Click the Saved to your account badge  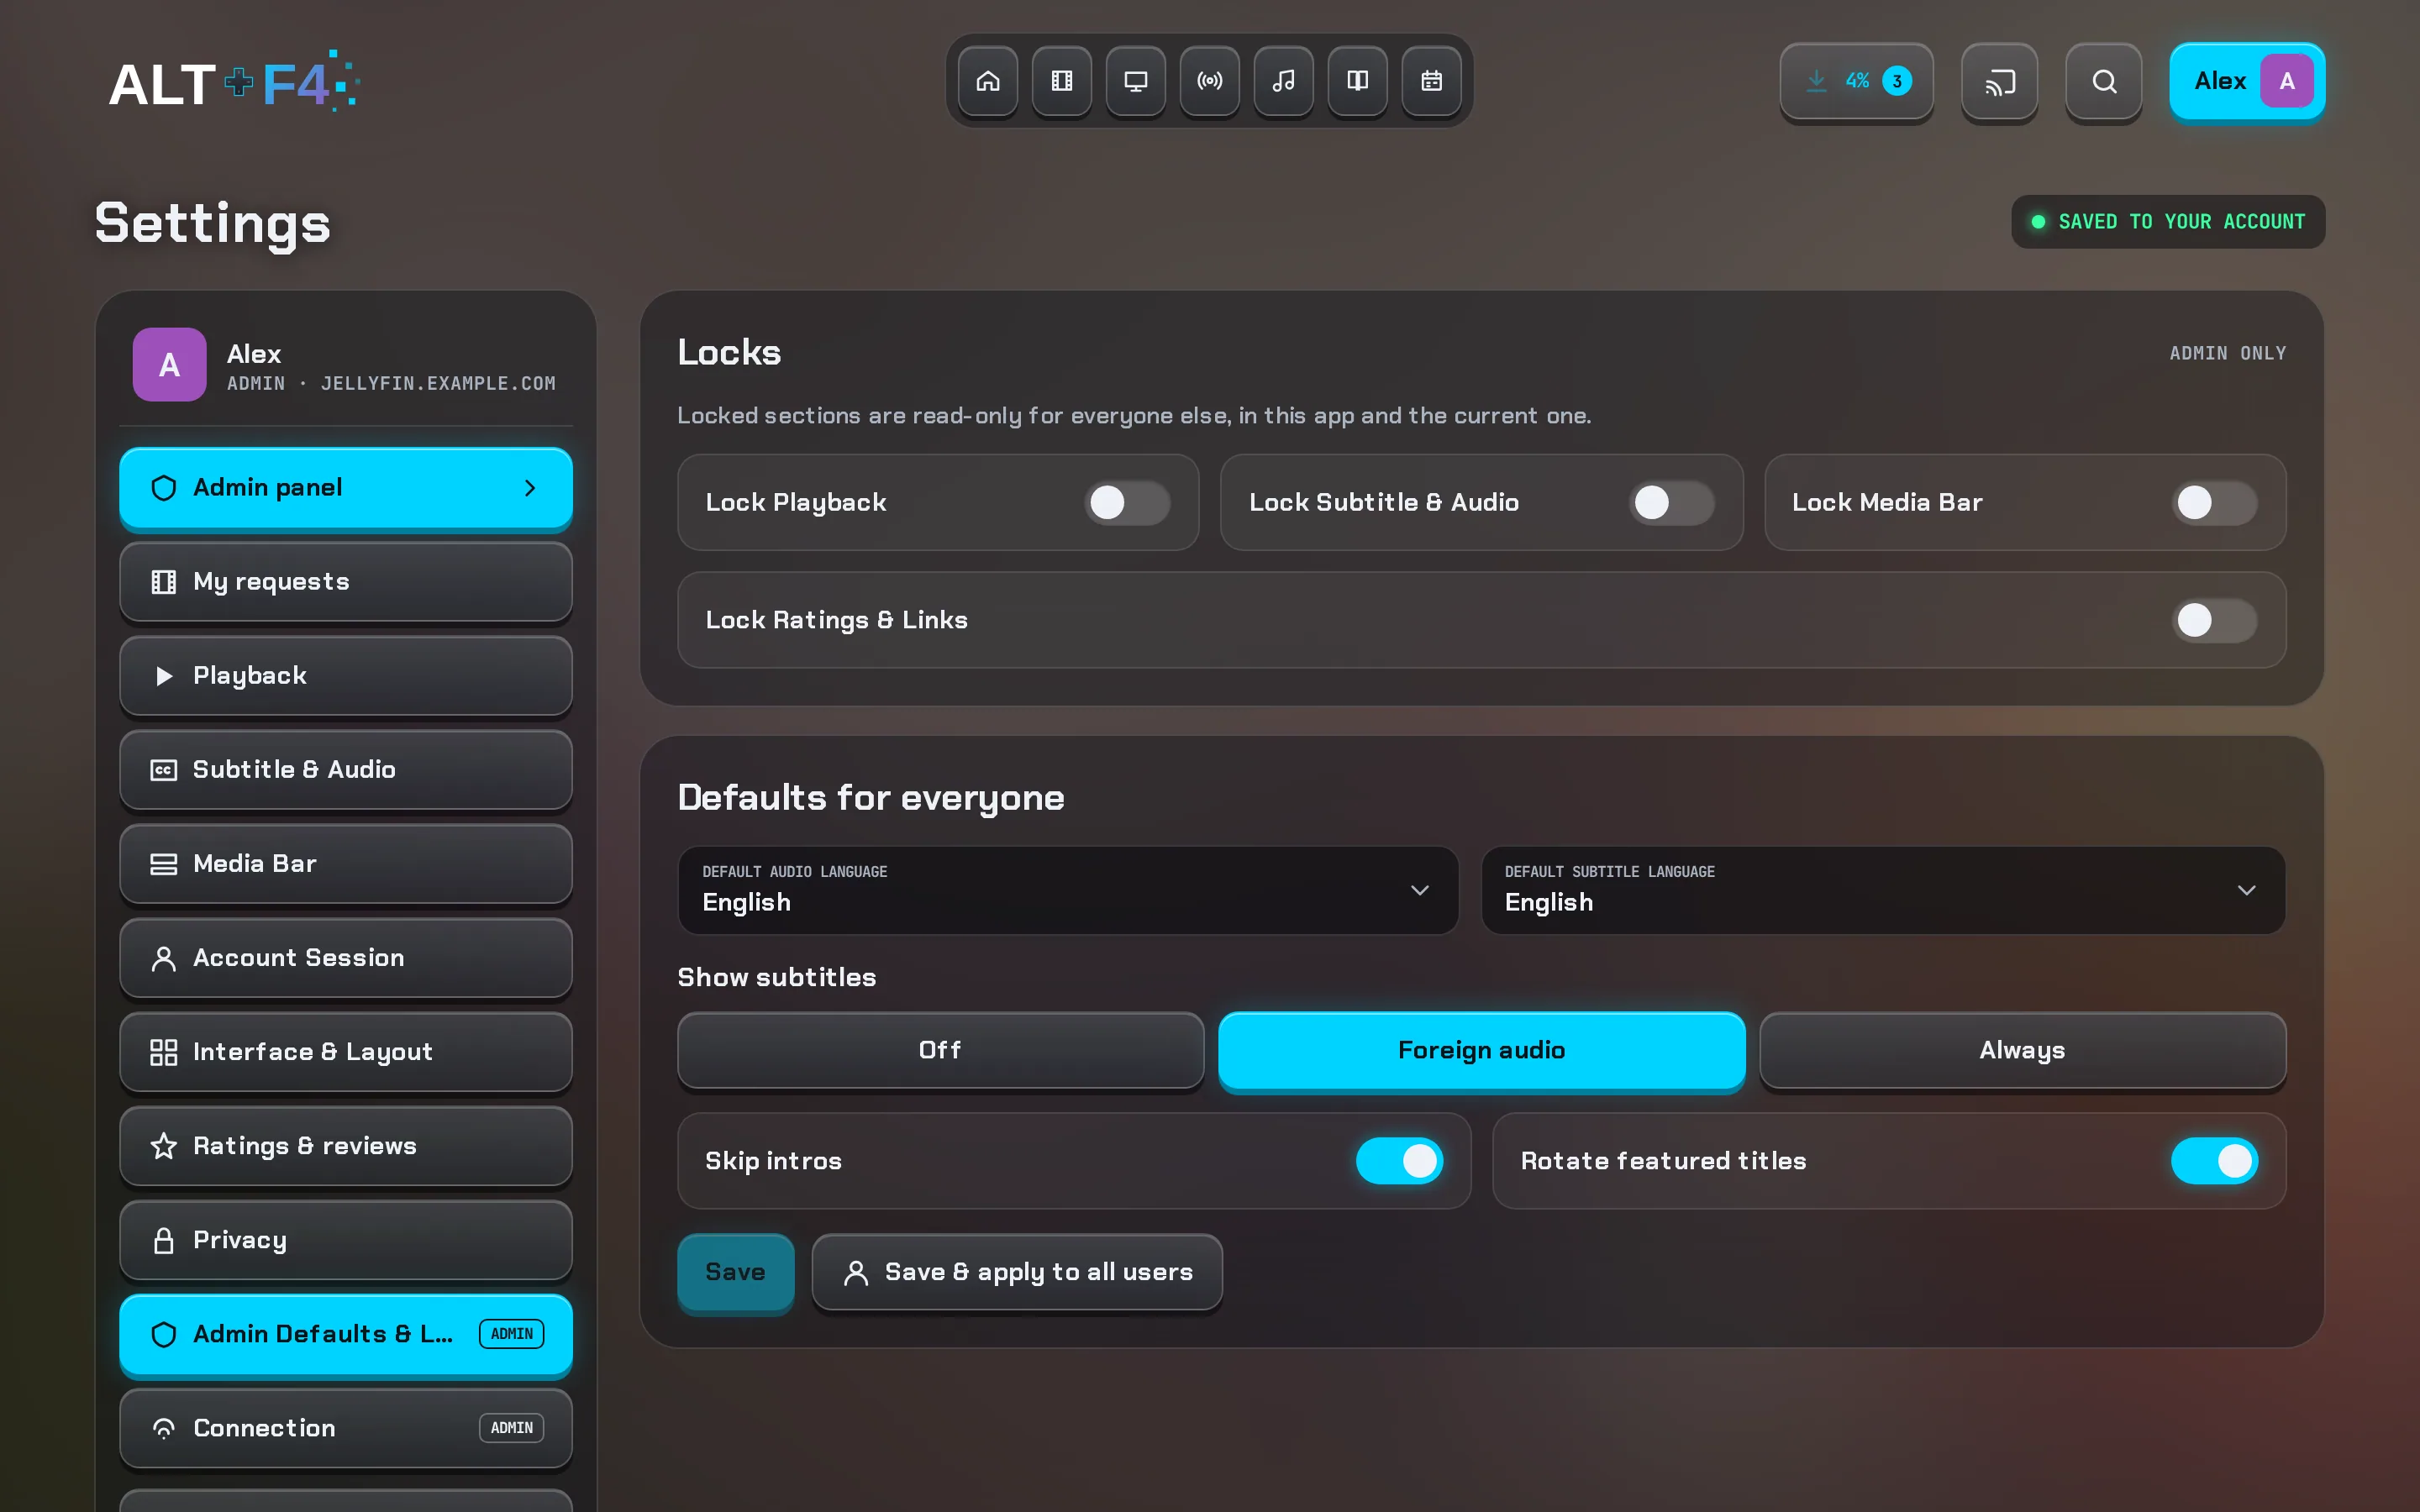pyautogui.click(x=2167, y=221)
